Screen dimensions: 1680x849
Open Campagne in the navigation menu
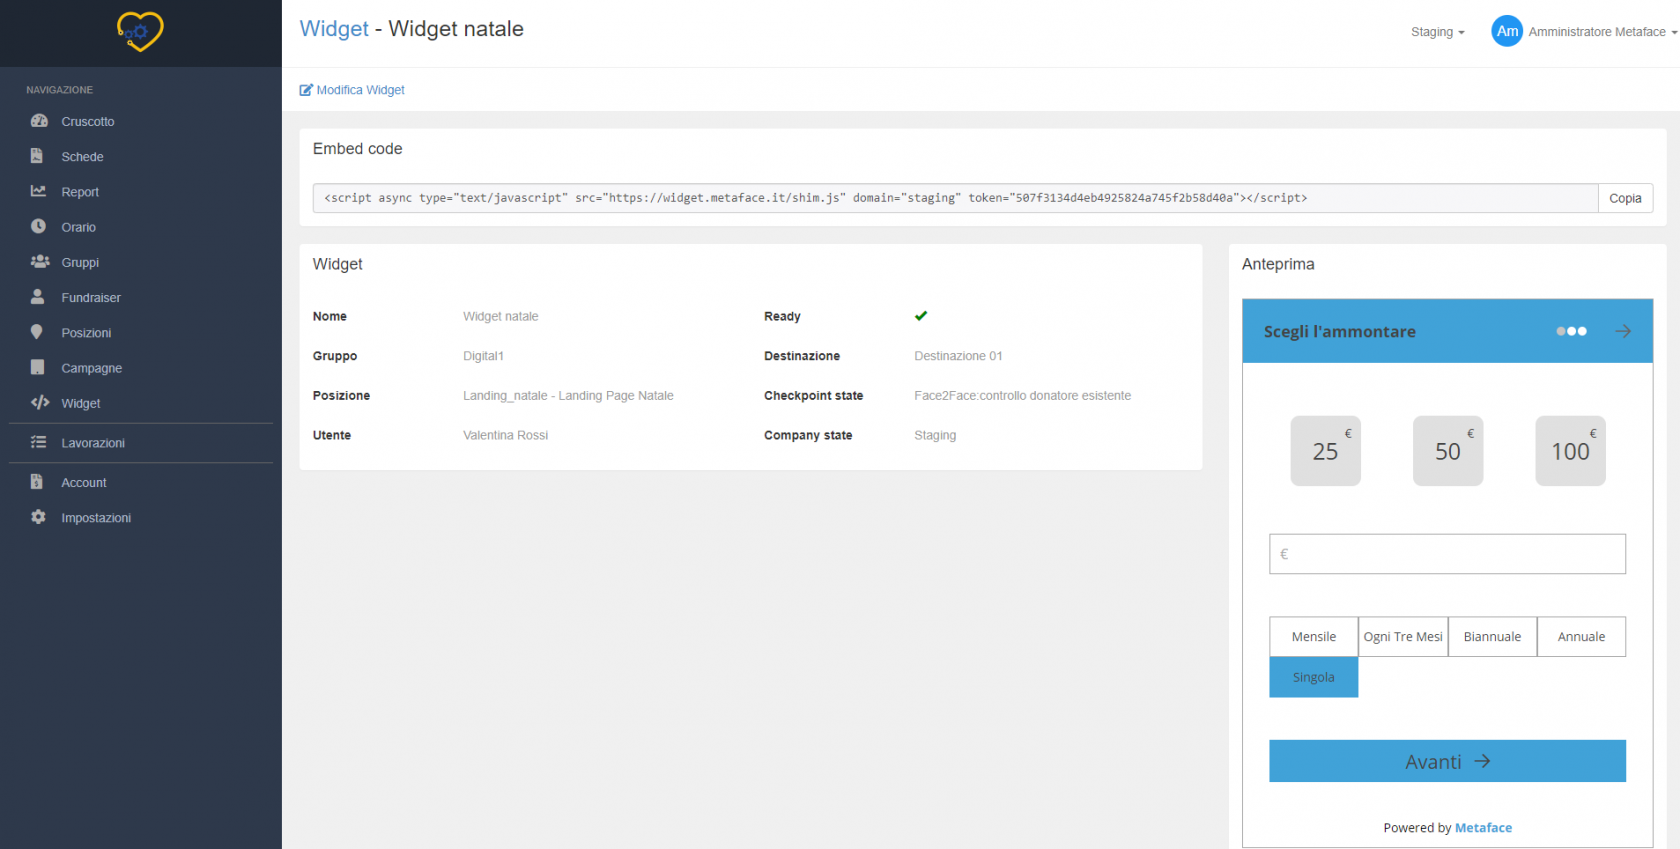pos(91,368)
